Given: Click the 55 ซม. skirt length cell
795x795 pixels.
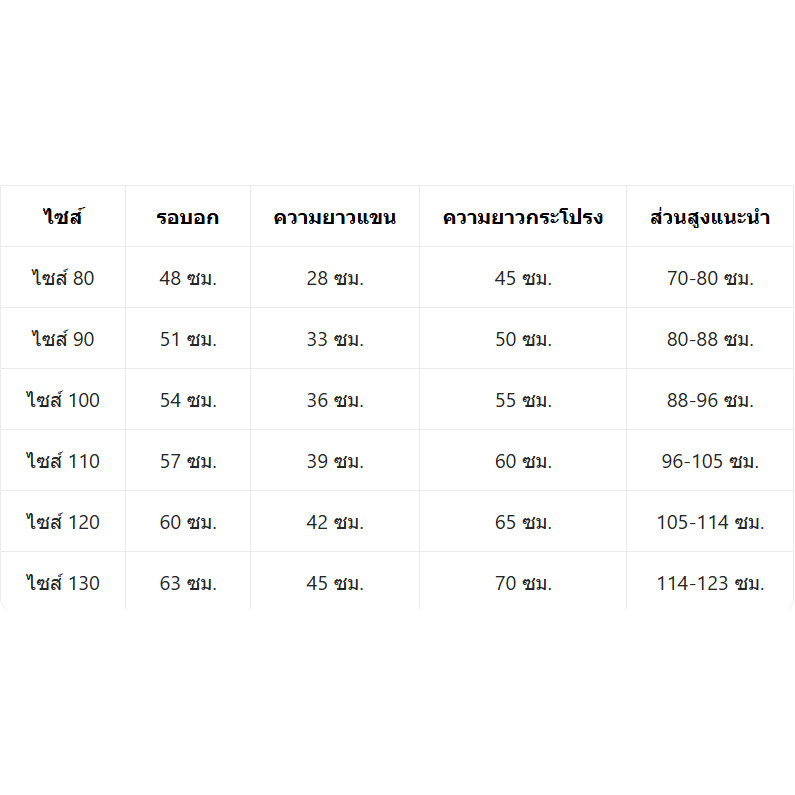Looking at the screenshot, I should [523, 400].
